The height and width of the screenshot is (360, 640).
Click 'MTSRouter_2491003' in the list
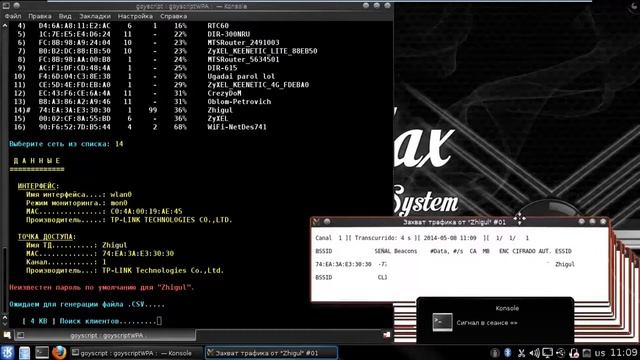243,42
